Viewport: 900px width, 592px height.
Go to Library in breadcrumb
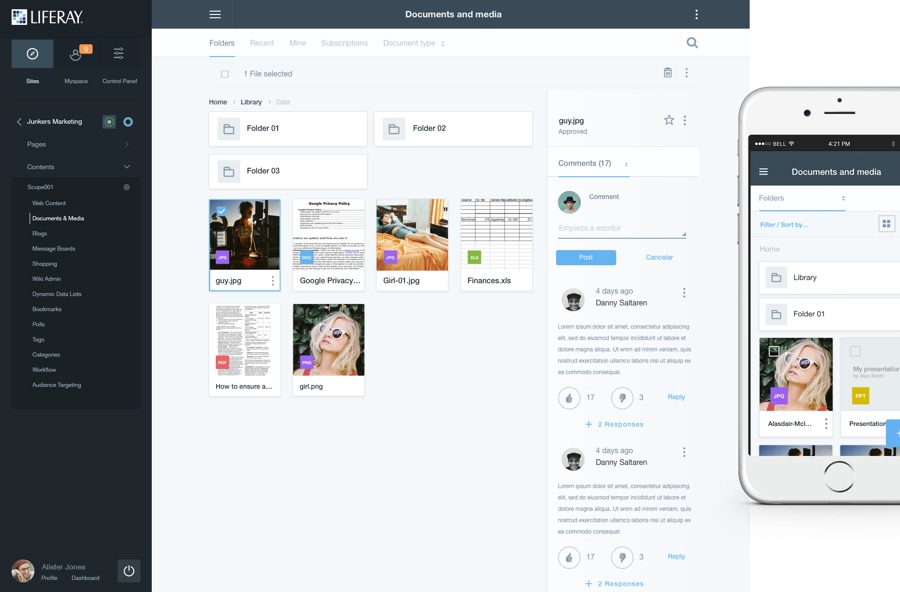251,102
